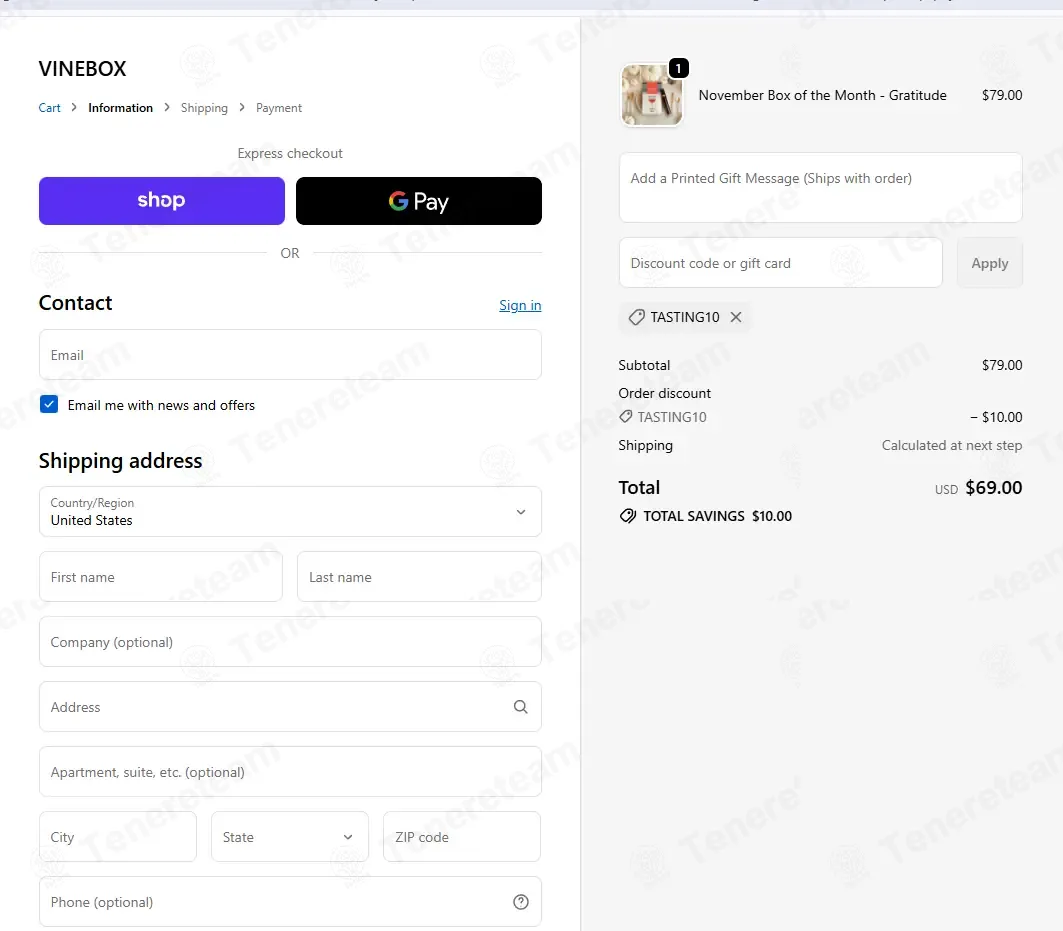This screenshot has width=1063, height=931.
Task: Go back to Cart breadcrumb
Action: coord(49,108)
